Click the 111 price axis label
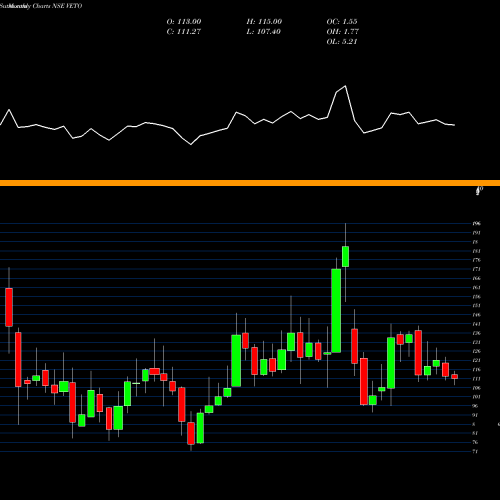This screenshot has width=500, height=500. click(x=476, y=379)
